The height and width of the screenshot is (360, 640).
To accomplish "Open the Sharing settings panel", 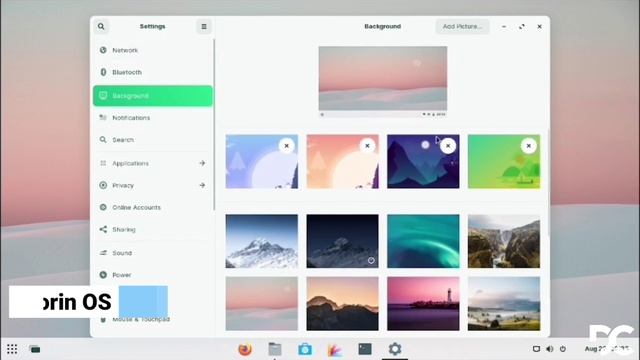I will [152, 229].
